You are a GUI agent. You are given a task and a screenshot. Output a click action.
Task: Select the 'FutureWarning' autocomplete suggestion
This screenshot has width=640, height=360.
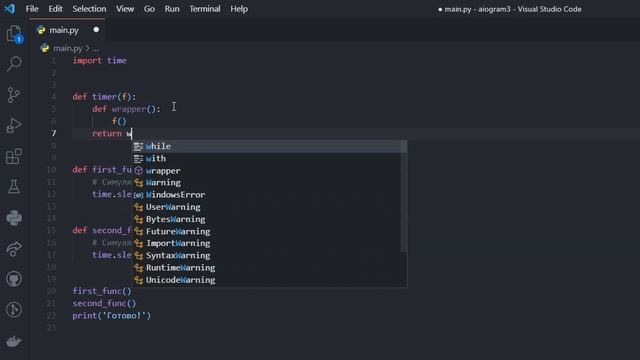click(x=267, y=231)
